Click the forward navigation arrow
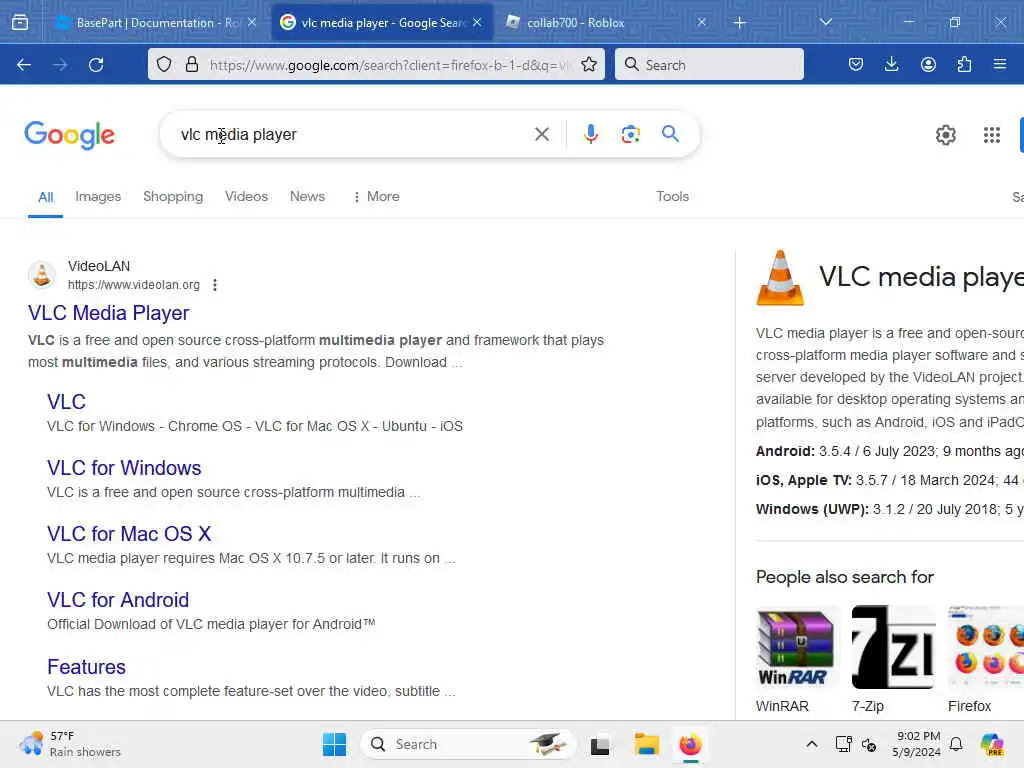The height and width of the screenshot is (768, 1024). [x=60, y=65]
